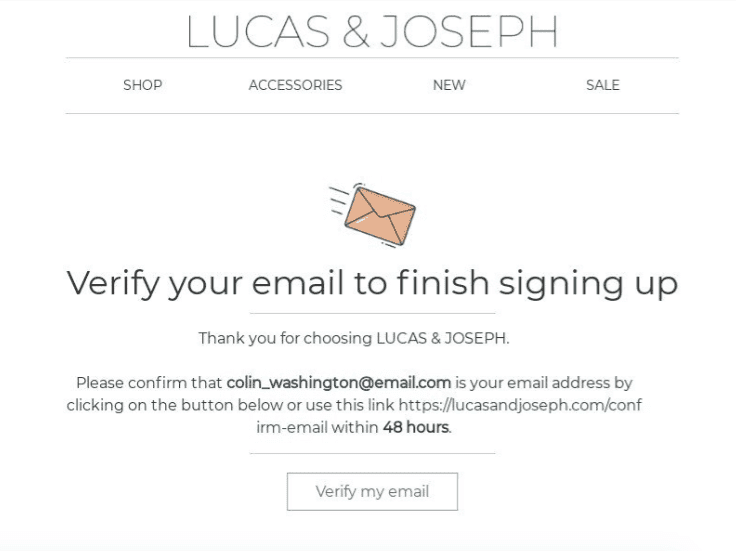
Task: Click the Thank you for choosing line
Action: (x=354, y=338)
